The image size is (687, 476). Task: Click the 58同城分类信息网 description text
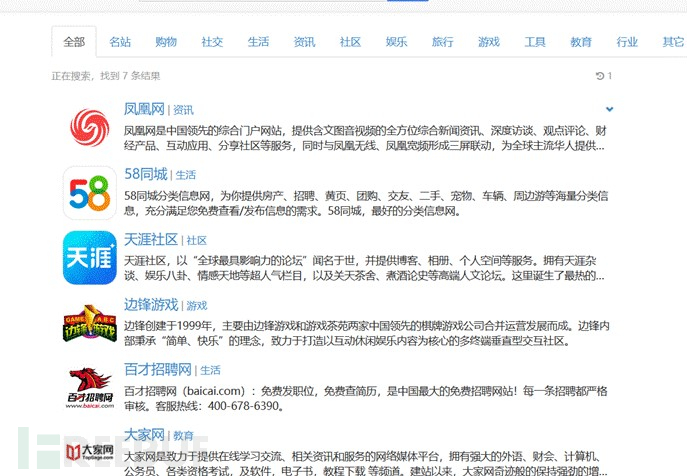(366, 203)
